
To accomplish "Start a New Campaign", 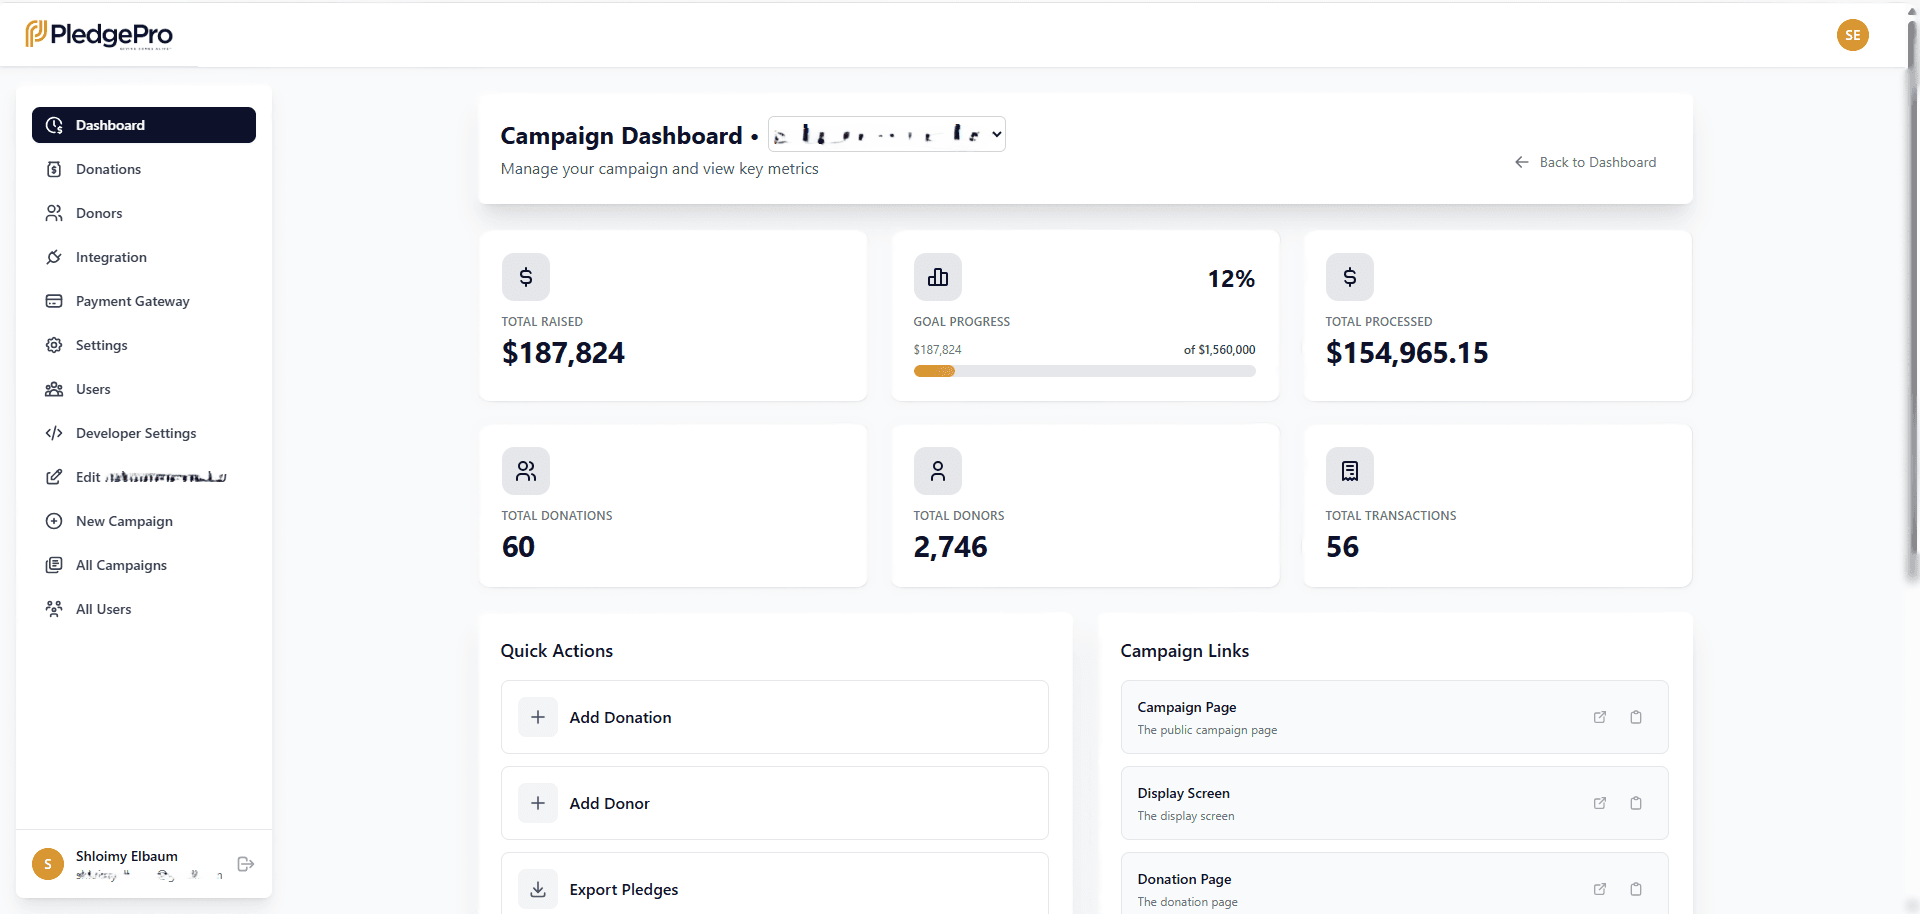I will click(124, 521).
